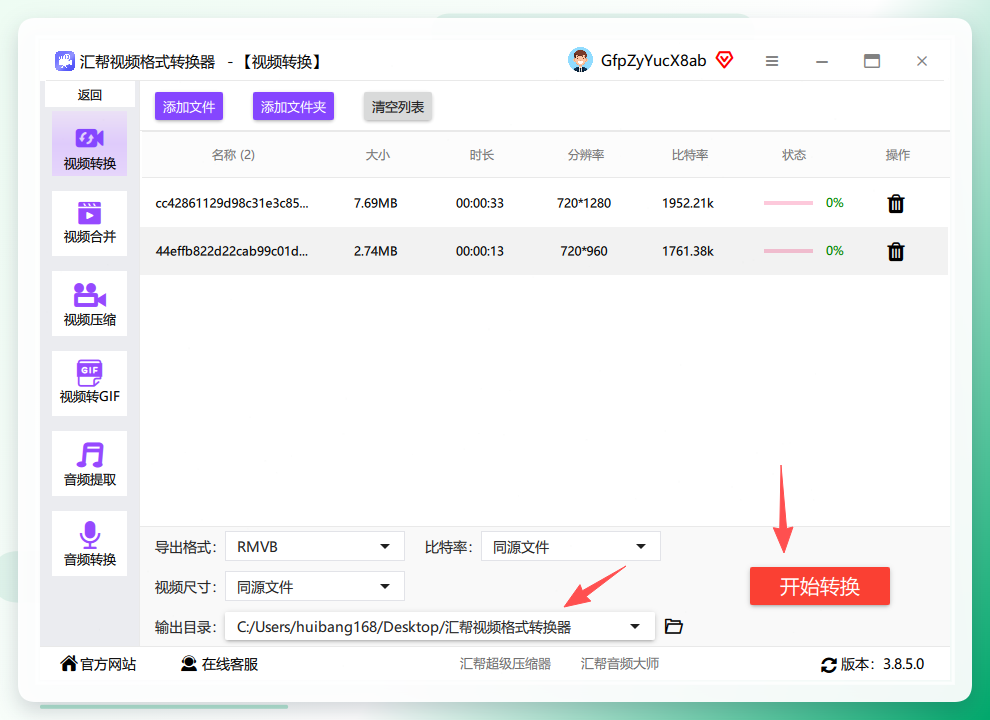This screenshot has width=990, height=720.
Task: Click the 7.69MB size cell
Action: click(x=376, y=203)
